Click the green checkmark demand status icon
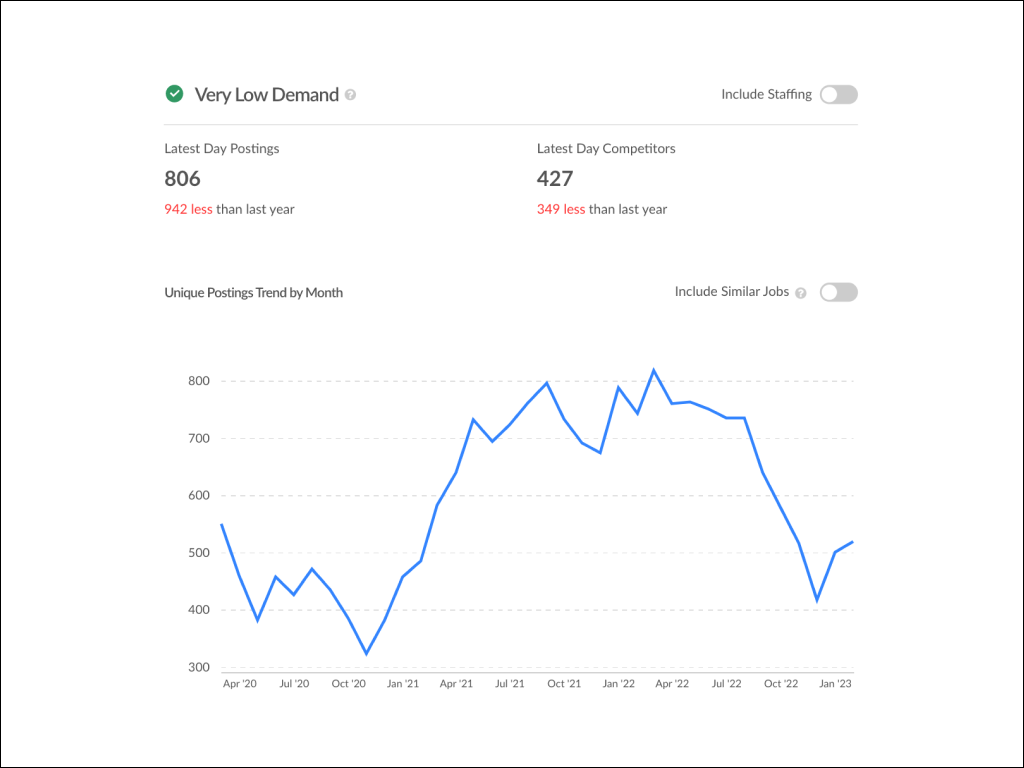 click(x=174, y=94)
